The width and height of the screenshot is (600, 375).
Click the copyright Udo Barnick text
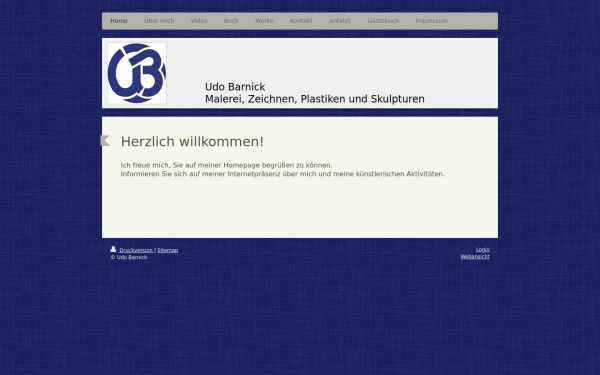pyautogui.click(x=129, y=258)
